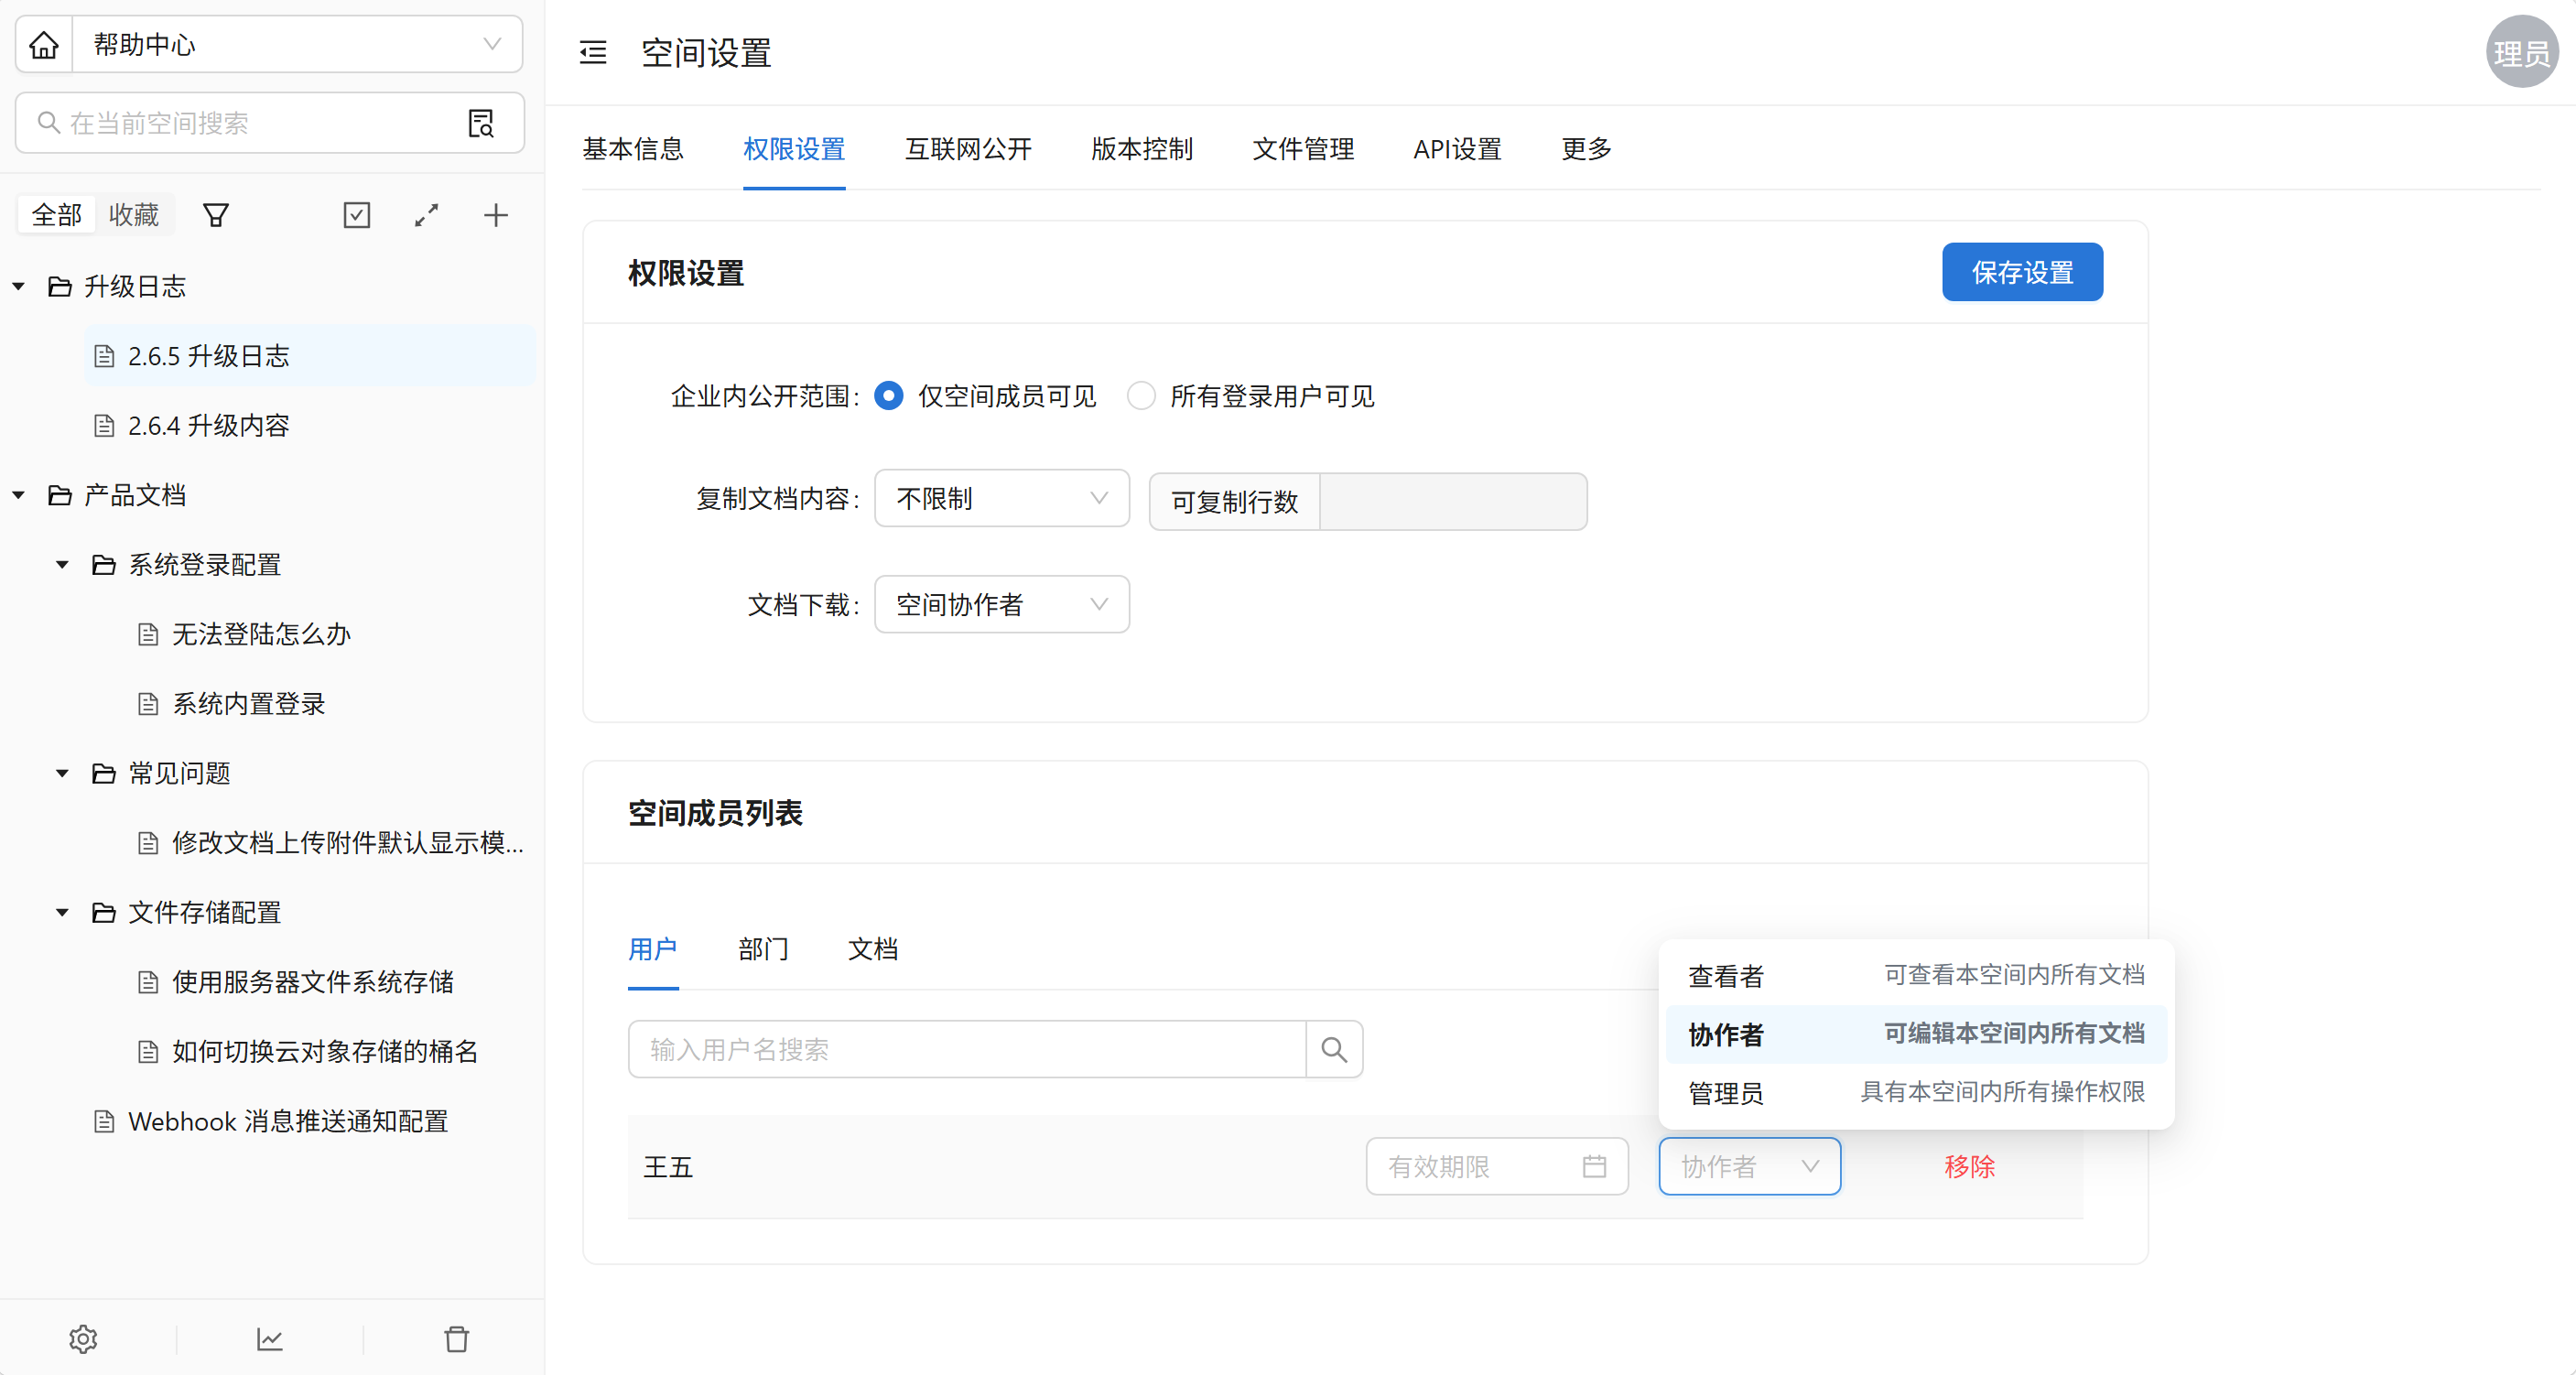This screenshot has height=1375, width=2576.
Task: Click the home icon beside 帮助中心
Action: [44, 45]
